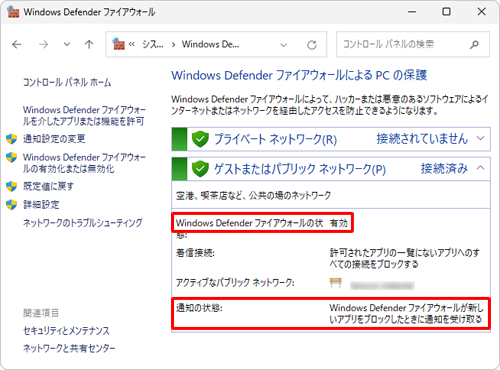Click プライベート ネットワーク(R) heading
This screenshot has height=370, width=500.
coord(275,139)
